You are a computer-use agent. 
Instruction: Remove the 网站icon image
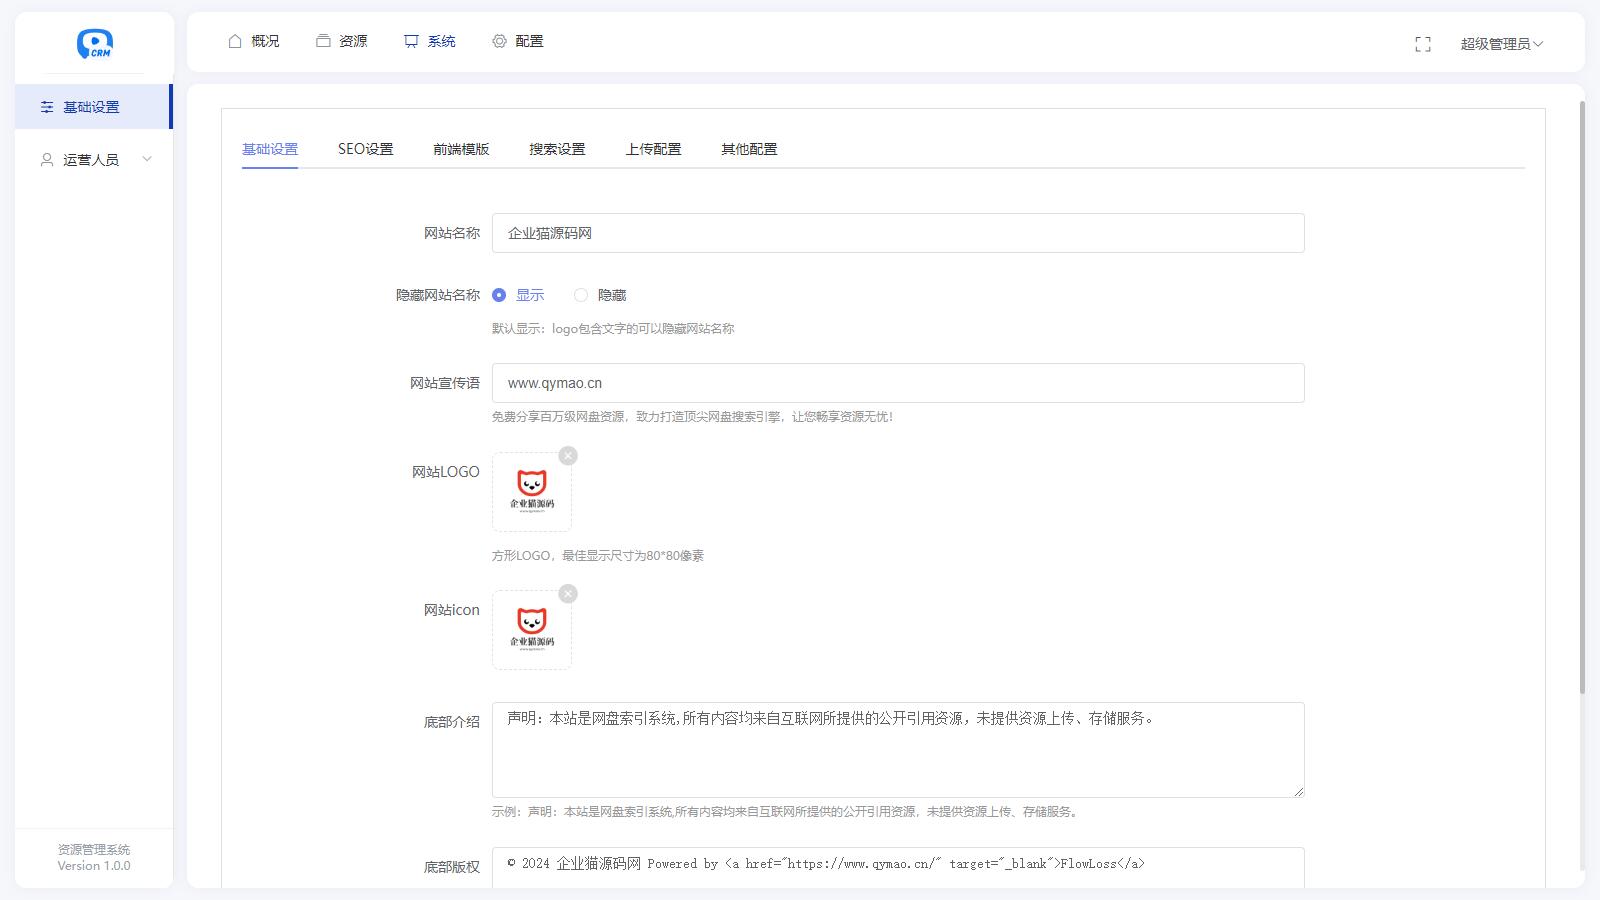point(568,594)
